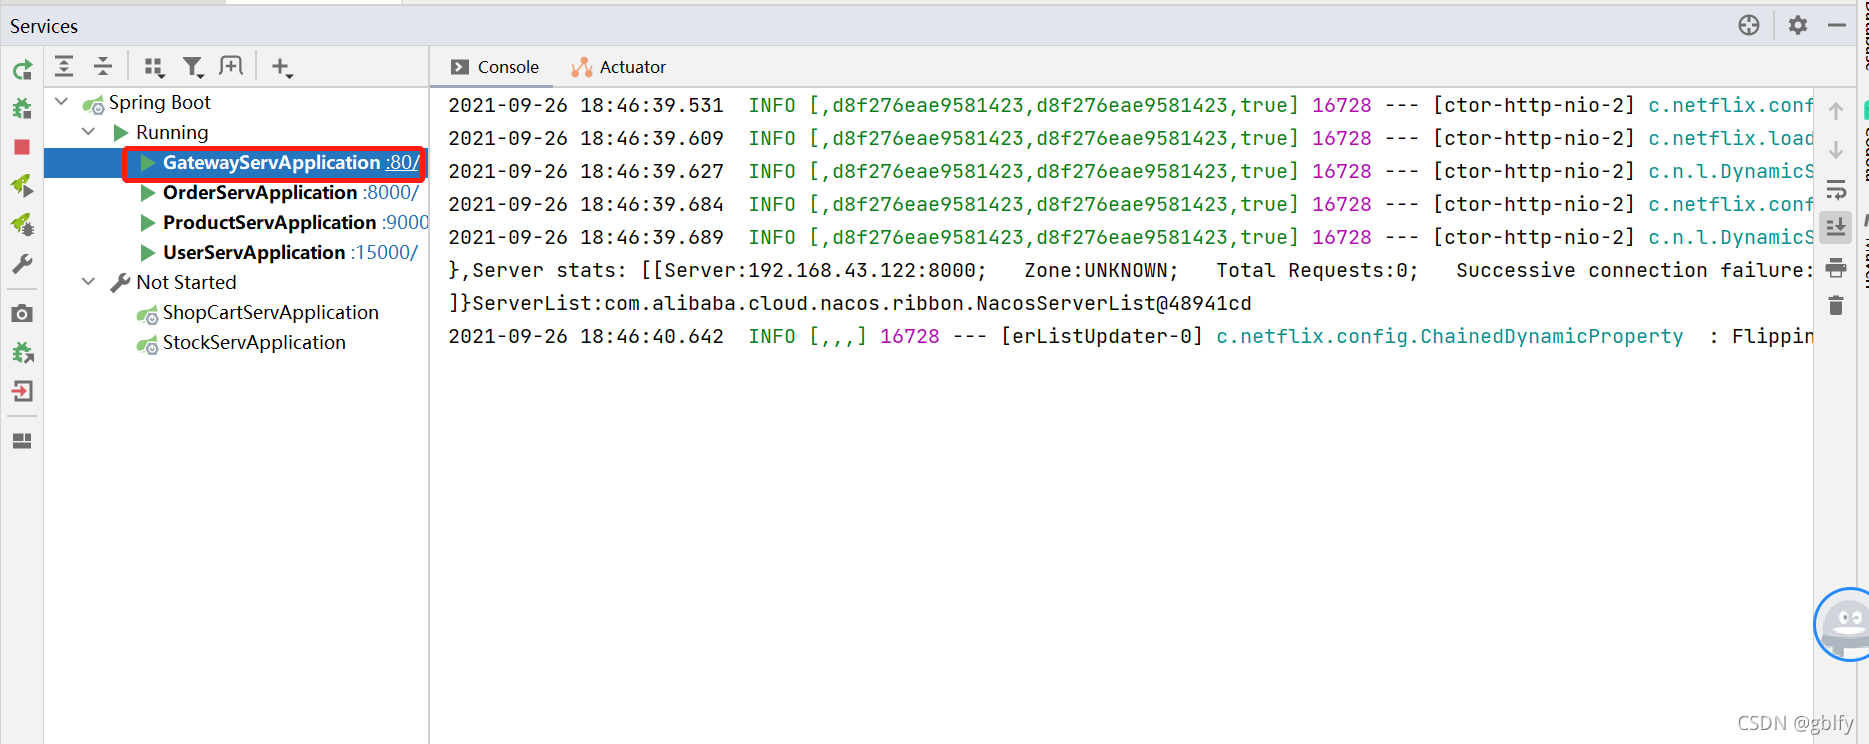Screen dimensions: 1869x744
Task: Click the print console output icon
Action: click(x=1836, y=267)
